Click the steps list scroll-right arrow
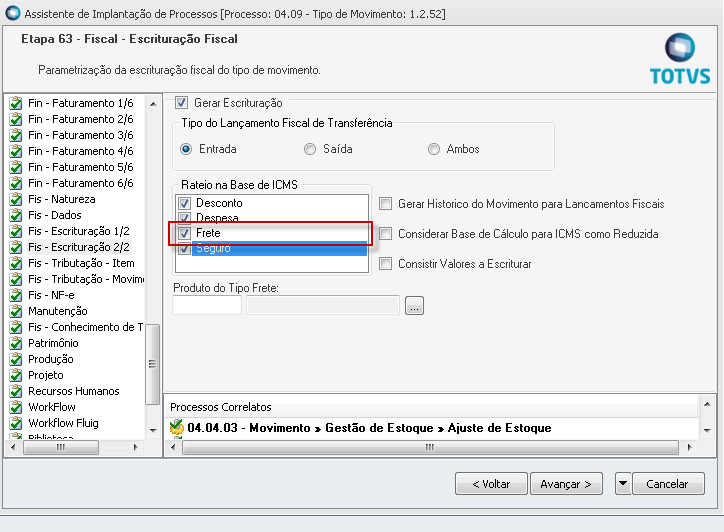Viewport: 724px width, 532px height. 135,447
